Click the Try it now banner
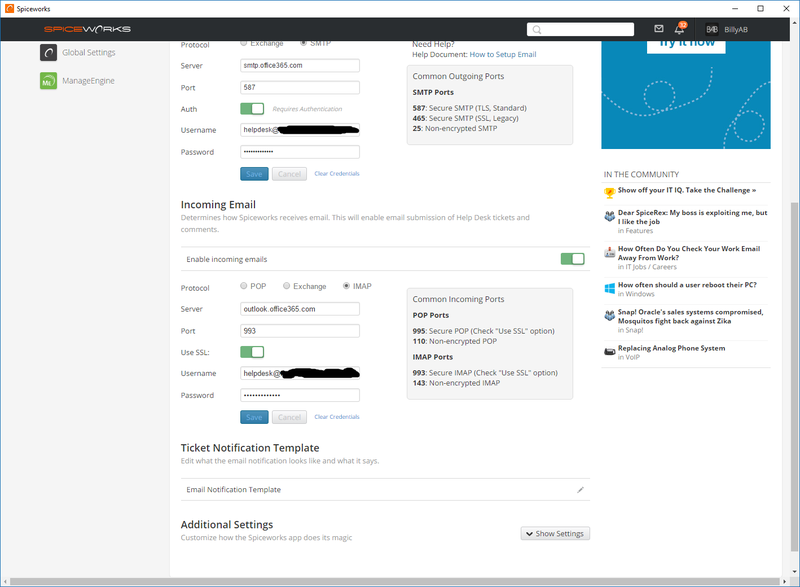Viewport: 800px width, 587px height. coord(685,42)
